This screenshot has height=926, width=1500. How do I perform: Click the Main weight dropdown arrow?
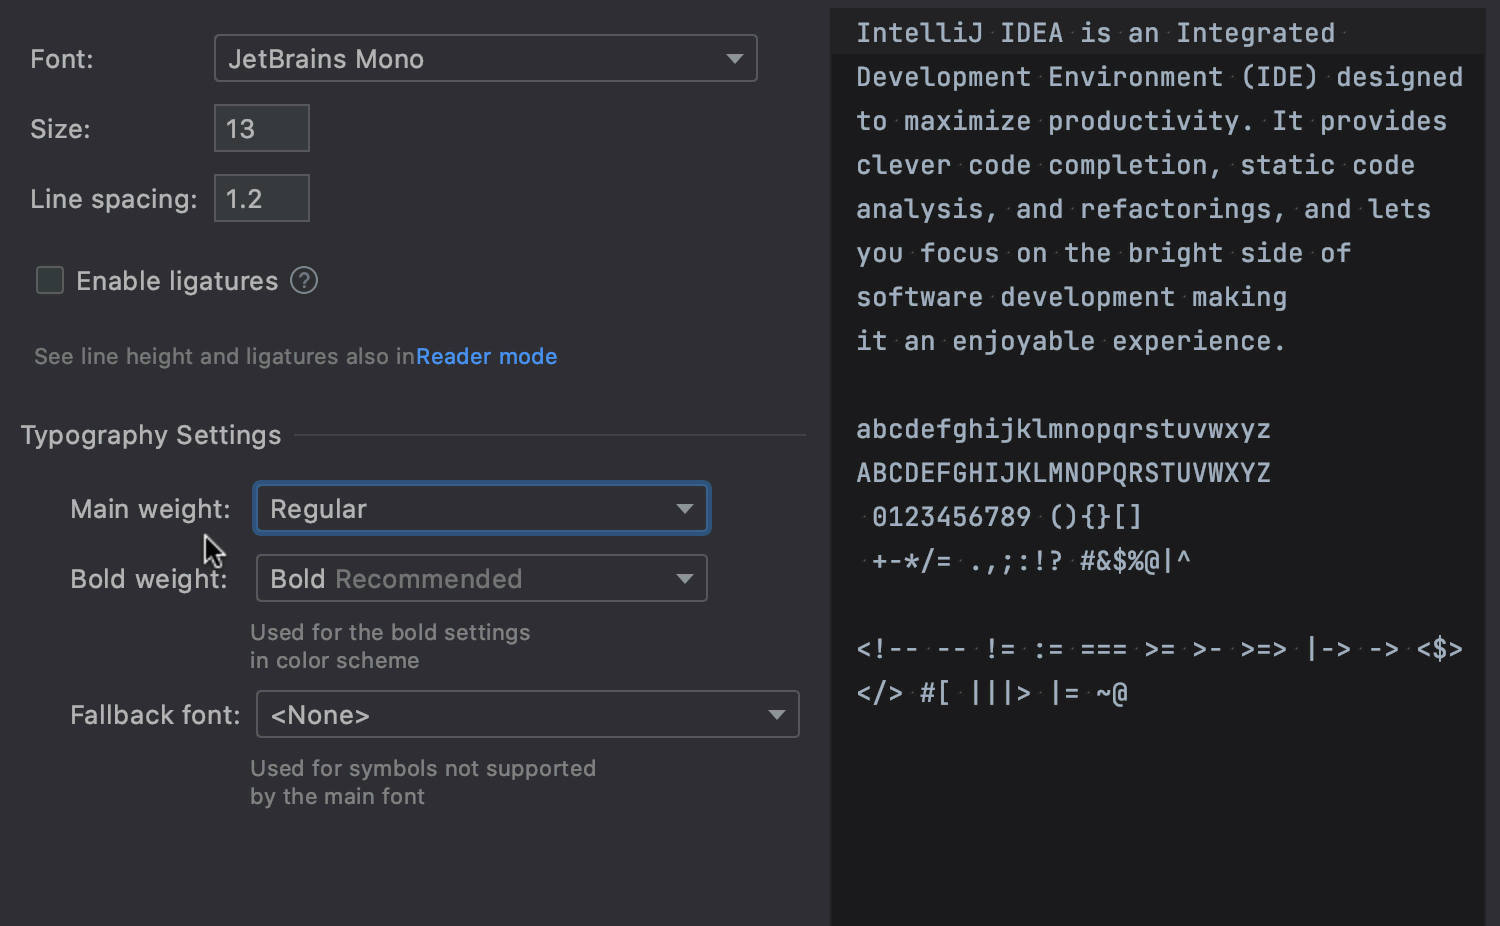[x=684, y=508]
